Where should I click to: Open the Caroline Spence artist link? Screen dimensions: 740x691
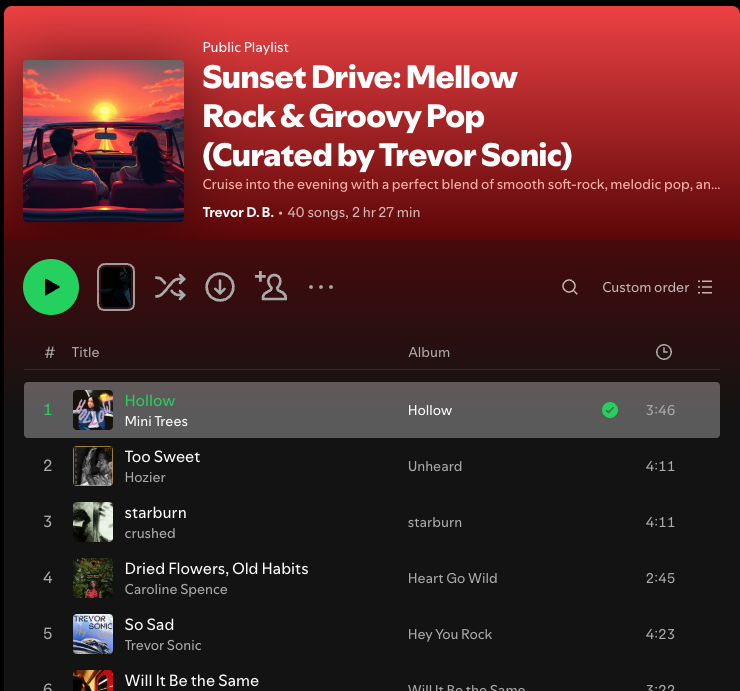point(176,589)
